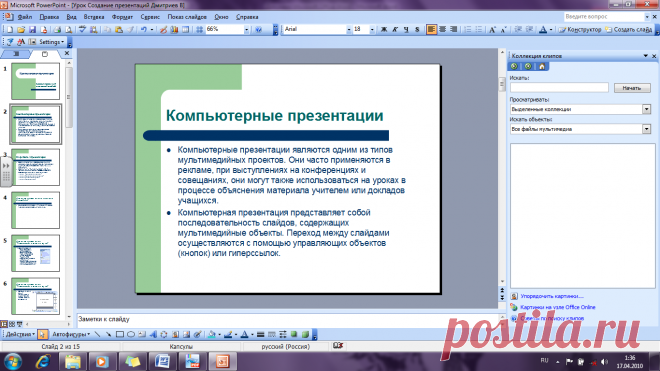
Task: Apply font color from the formatting toolbar
Action: pos(543,29)
